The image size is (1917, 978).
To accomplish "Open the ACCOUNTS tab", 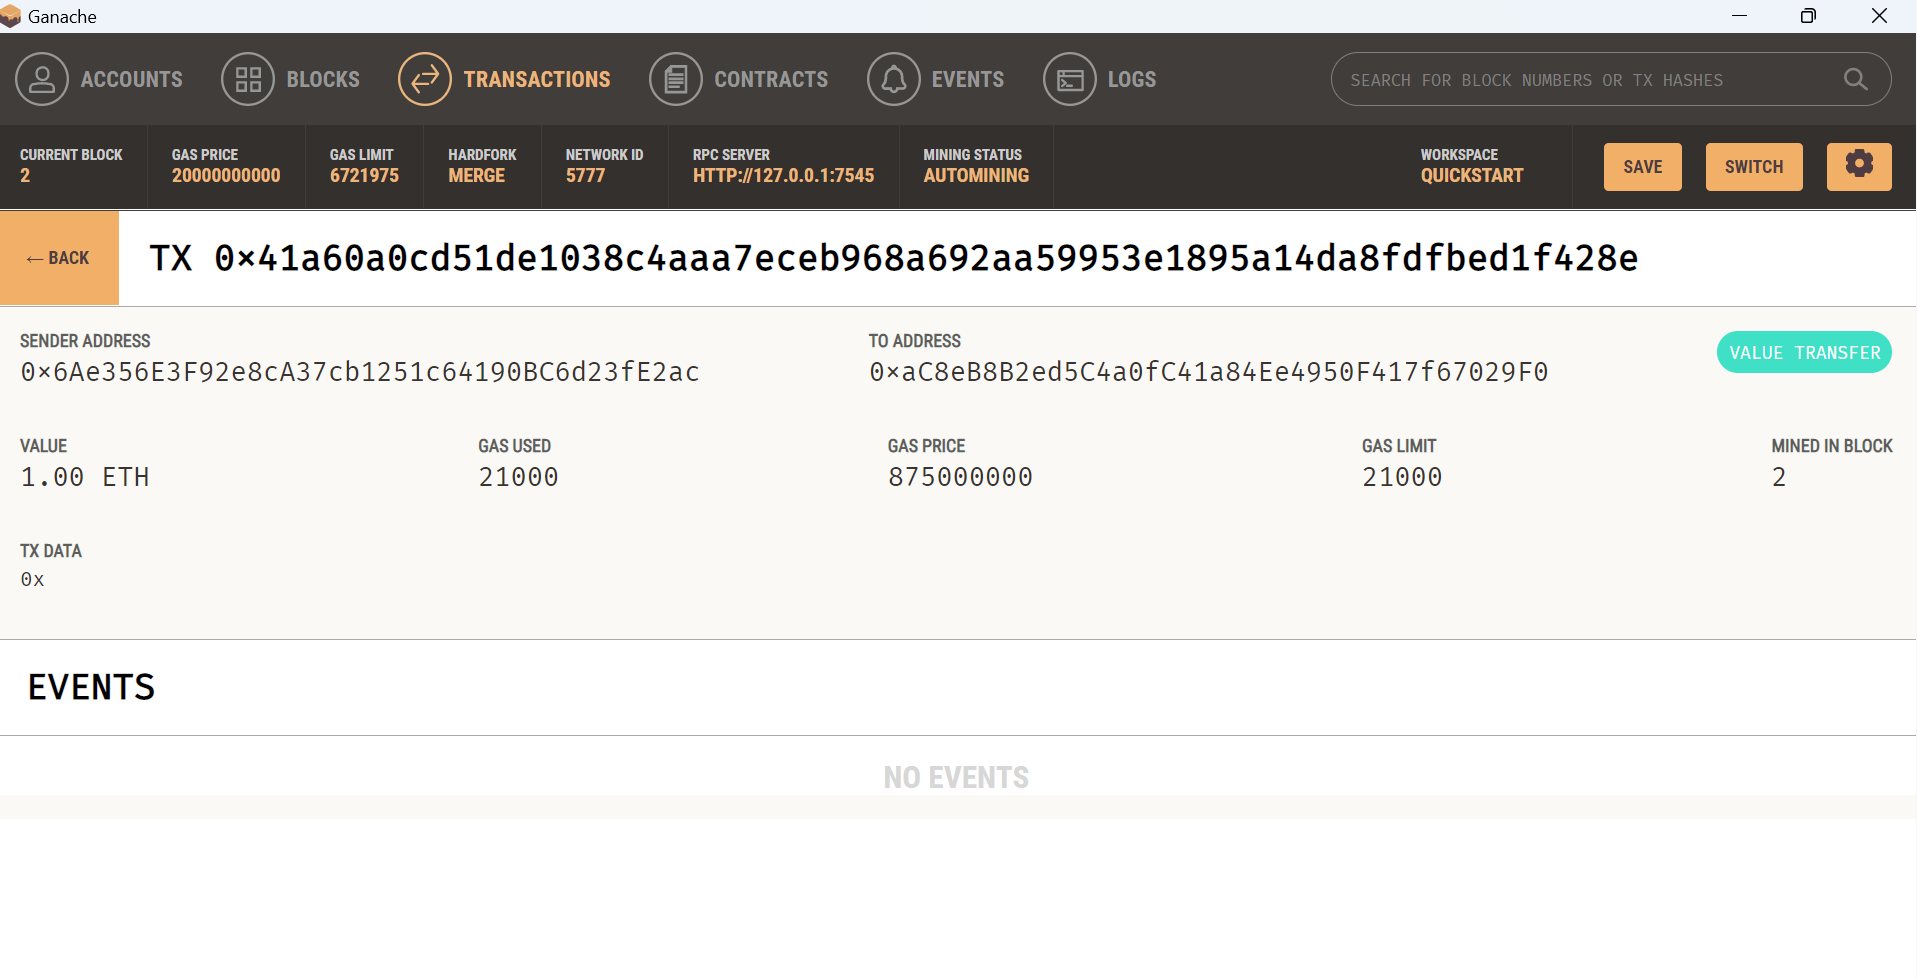I will [132, 79].
